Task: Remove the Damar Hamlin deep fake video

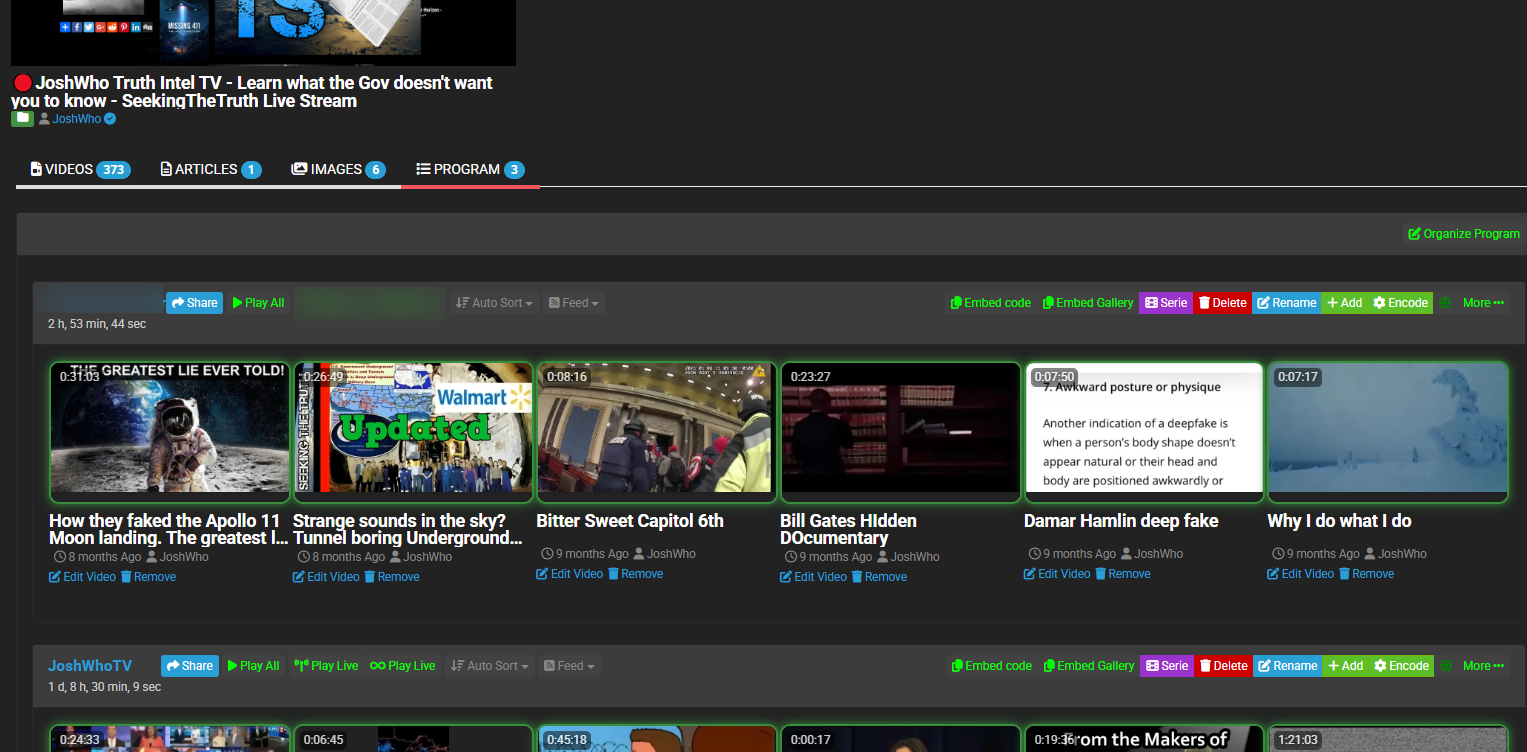Action: click(1122, 574)
